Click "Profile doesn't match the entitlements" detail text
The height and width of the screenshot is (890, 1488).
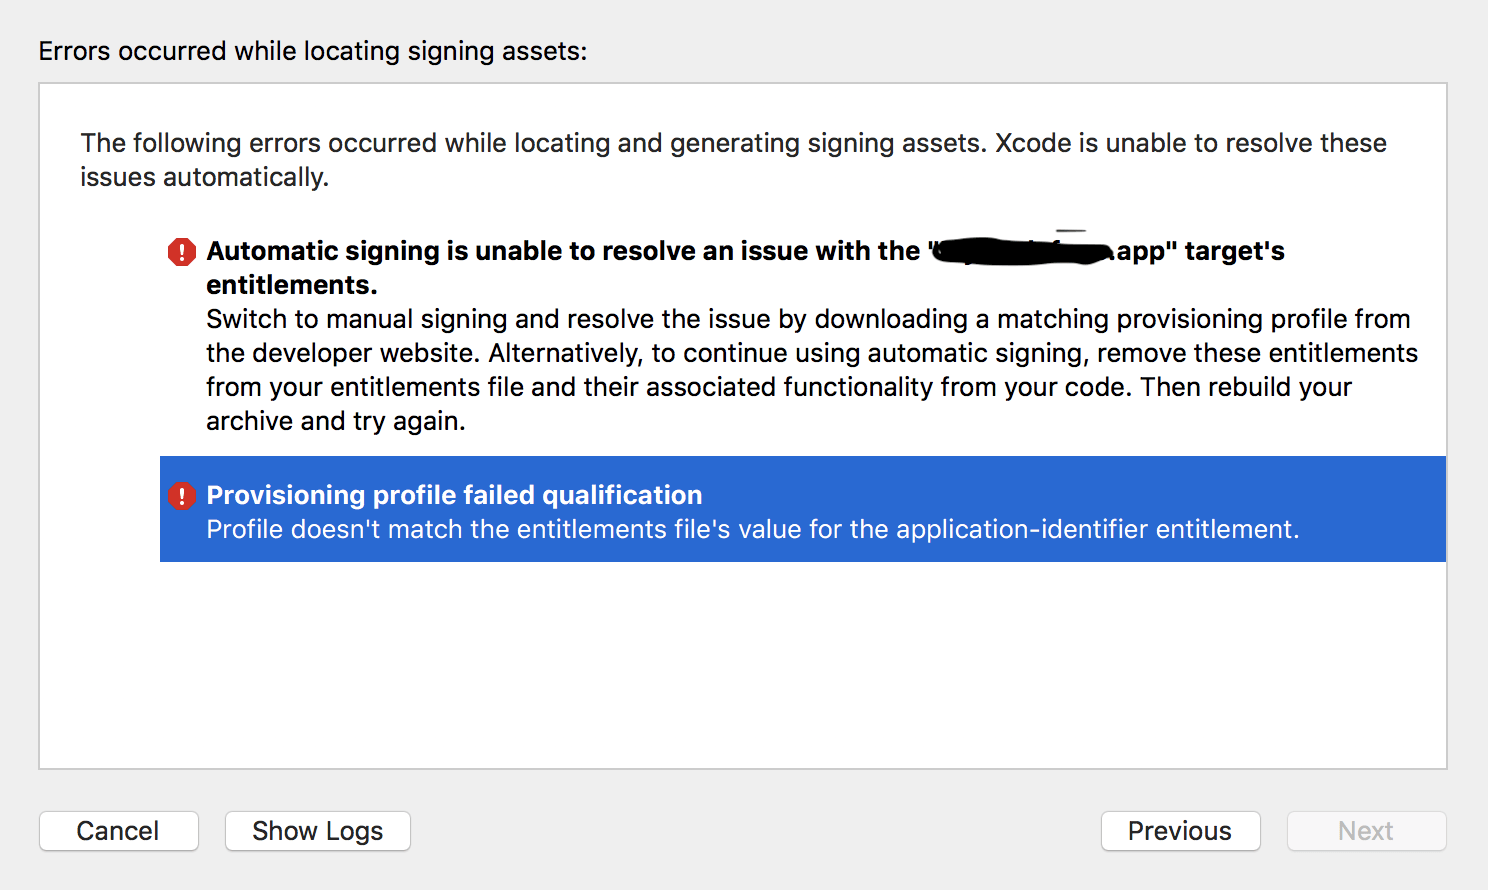tap(752, 529)
